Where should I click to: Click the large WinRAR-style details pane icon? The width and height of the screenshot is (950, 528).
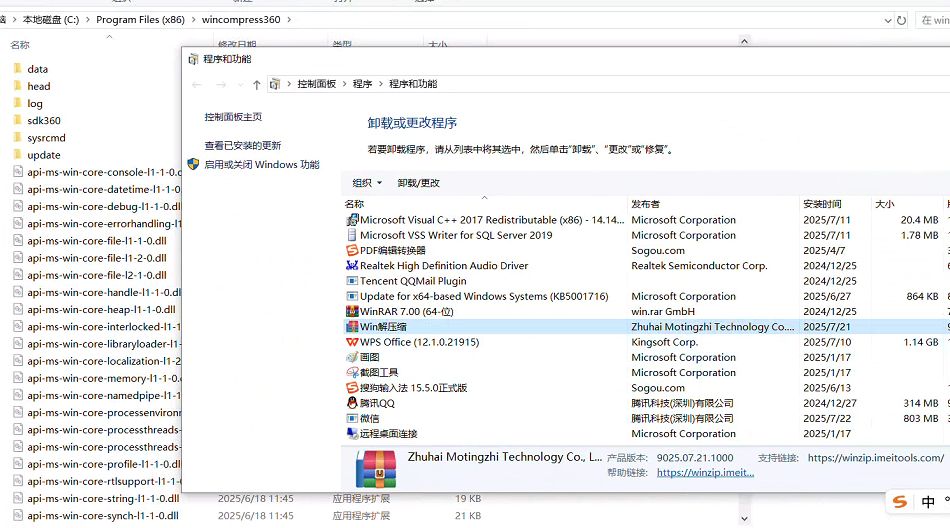[376, 469]
